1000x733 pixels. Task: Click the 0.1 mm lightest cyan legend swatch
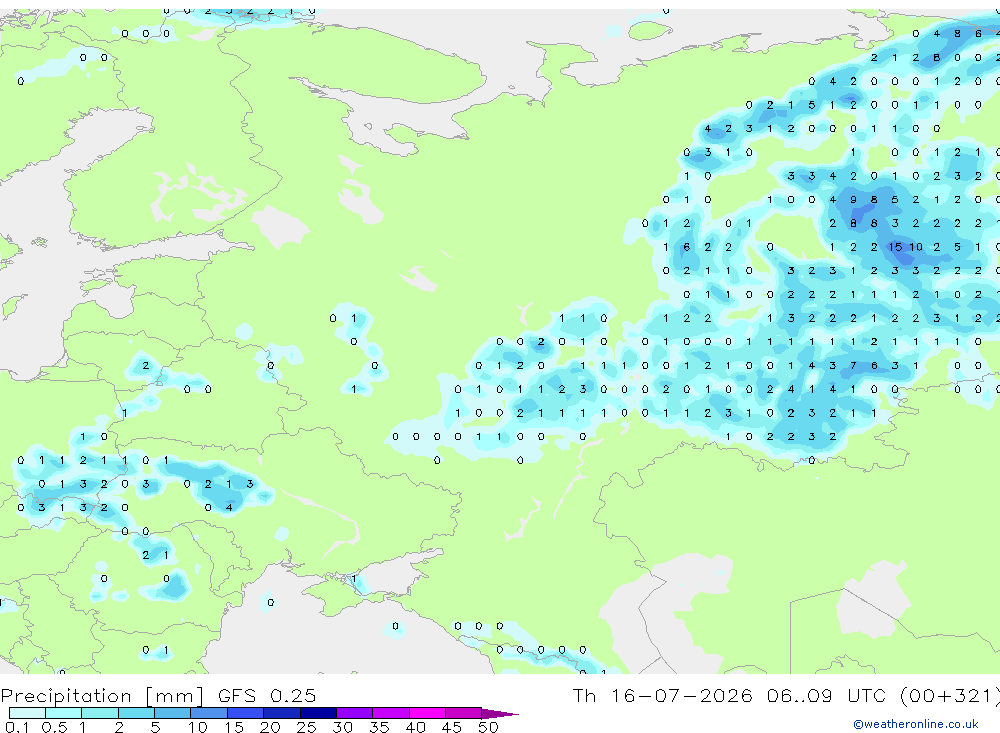[27, 713]
